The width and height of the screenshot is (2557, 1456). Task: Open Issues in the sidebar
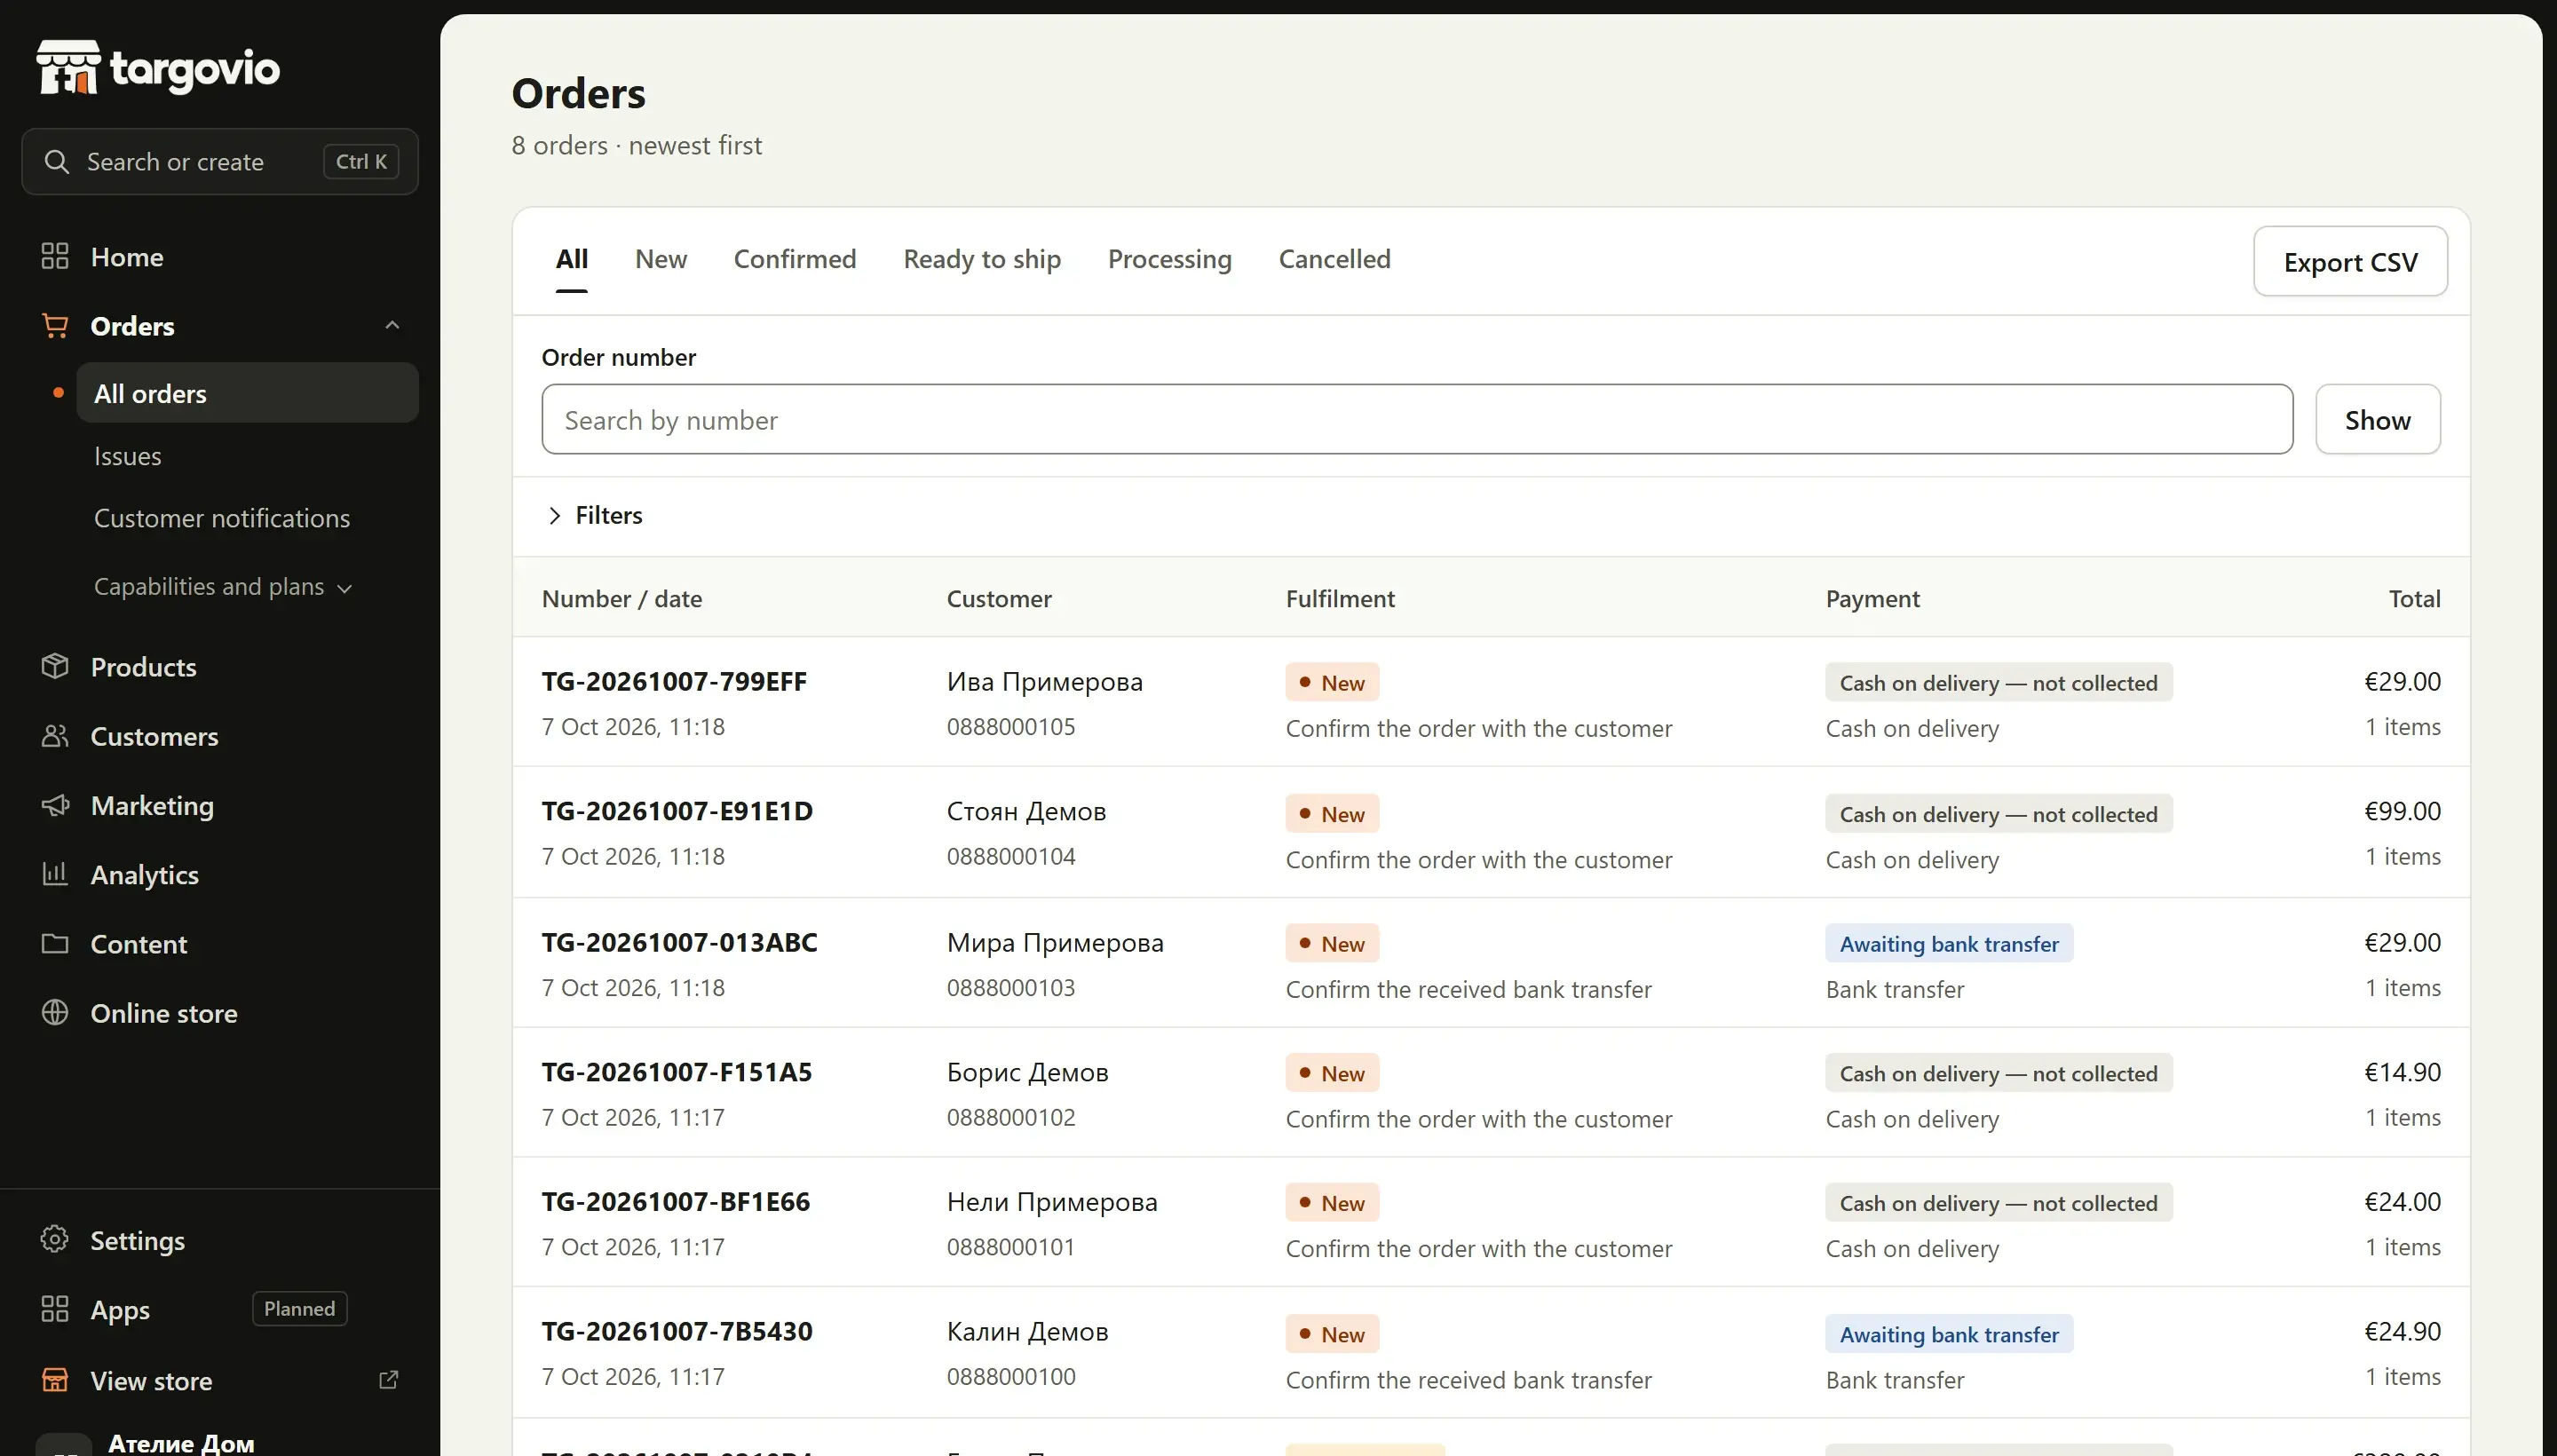(127, 456)
